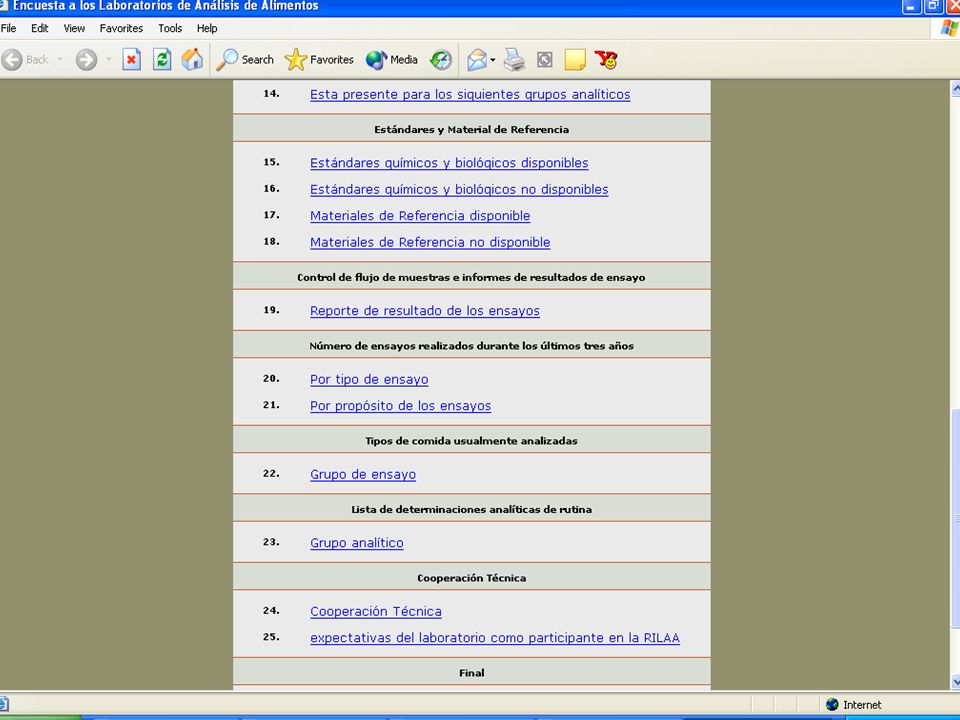Open the View menu

(x=74, y=28)
